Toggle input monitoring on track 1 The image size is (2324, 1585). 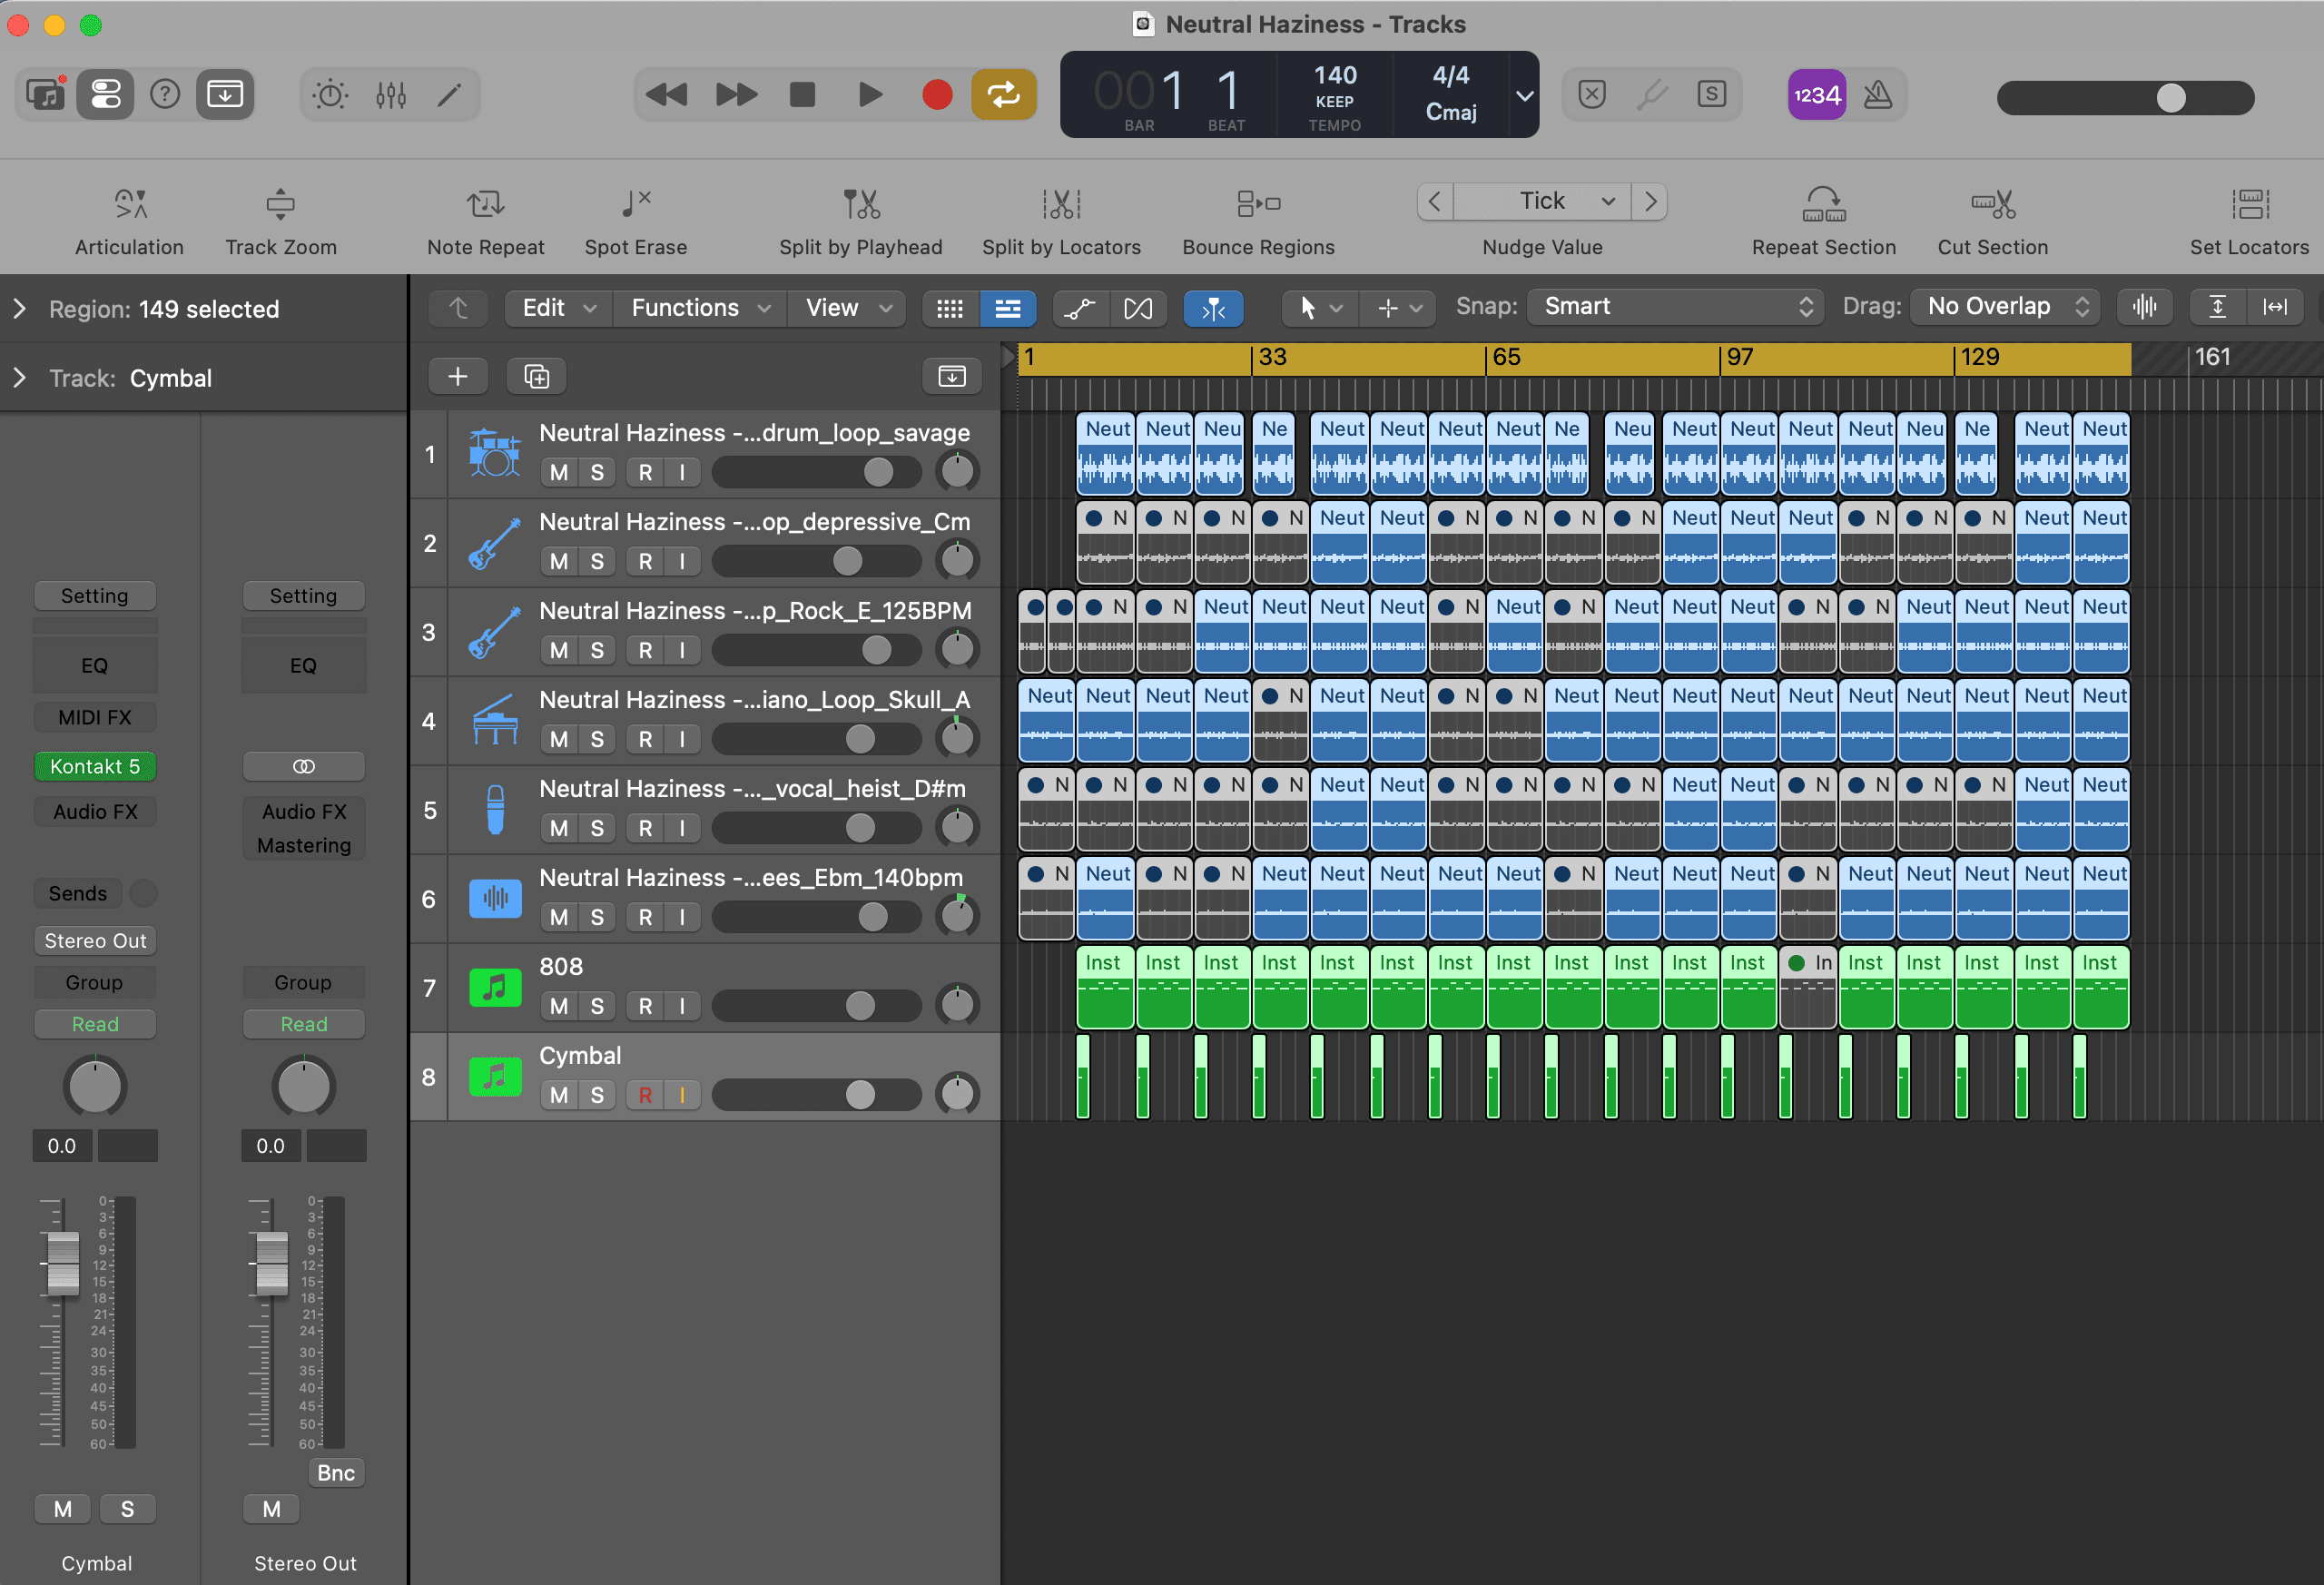point(682,472)
